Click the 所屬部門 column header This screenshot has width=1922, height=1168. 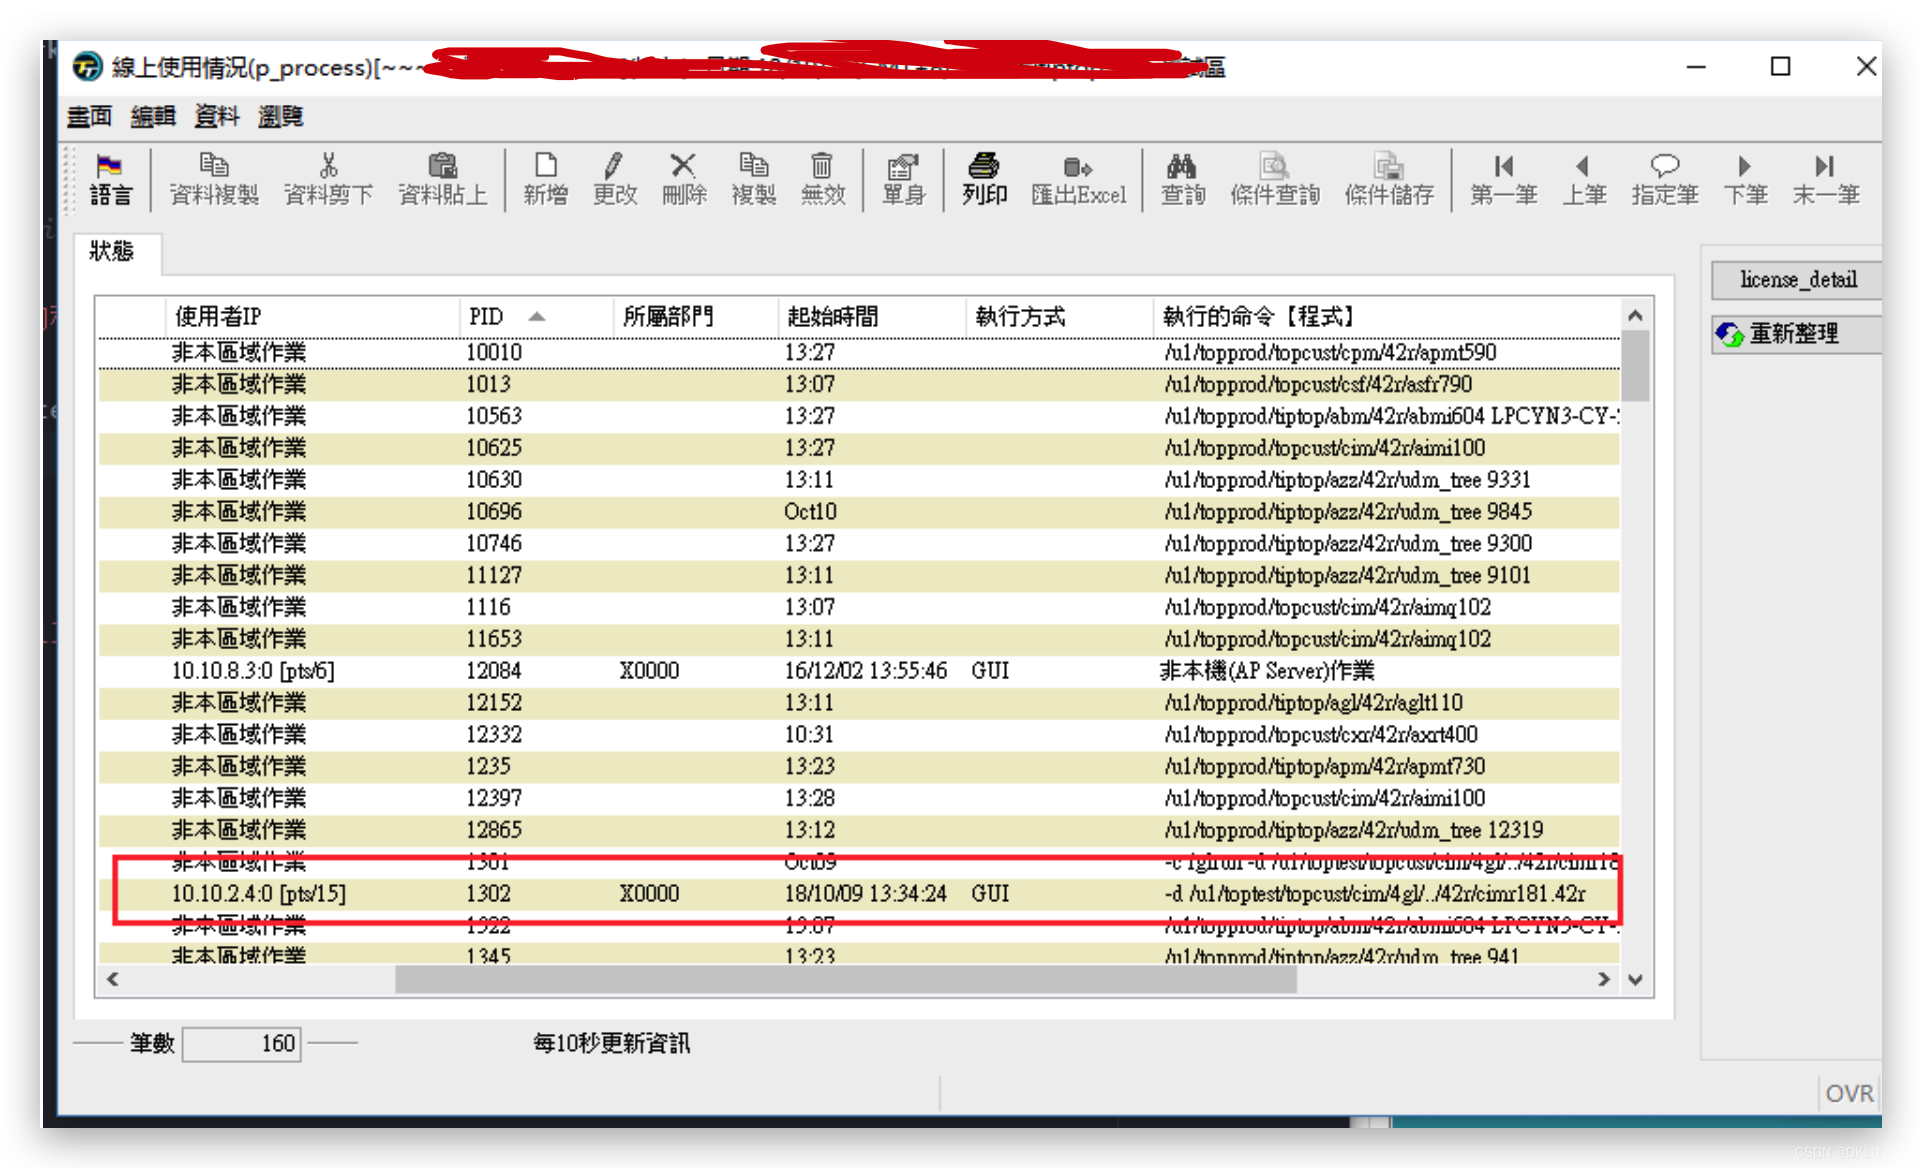tap(695, 317)
